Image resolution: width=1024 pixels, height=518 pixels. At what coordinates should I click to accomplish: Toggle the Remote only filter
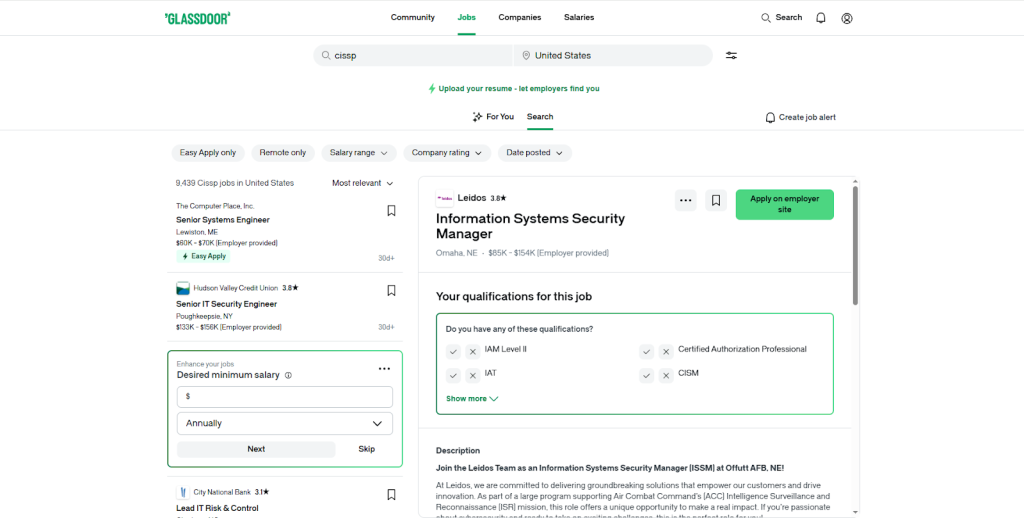point(283,153)
